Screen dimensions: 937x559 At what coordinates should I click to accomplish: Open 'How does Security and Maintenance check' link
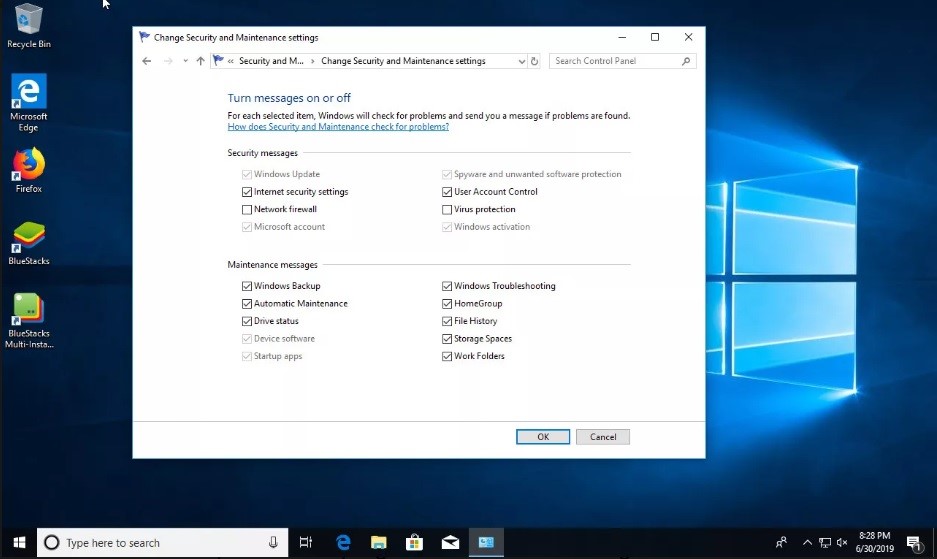coord(338,127)
